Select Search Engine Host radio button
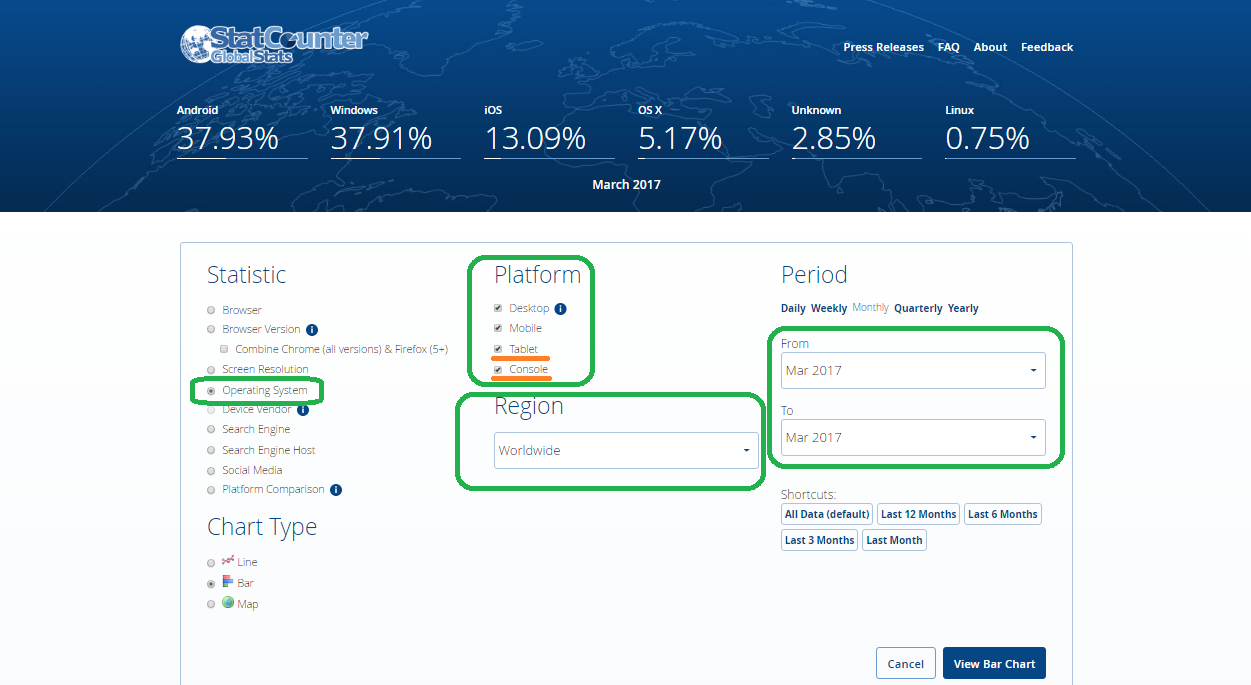Viewport: 1251px width, 685px height. [x=211, y=451]
